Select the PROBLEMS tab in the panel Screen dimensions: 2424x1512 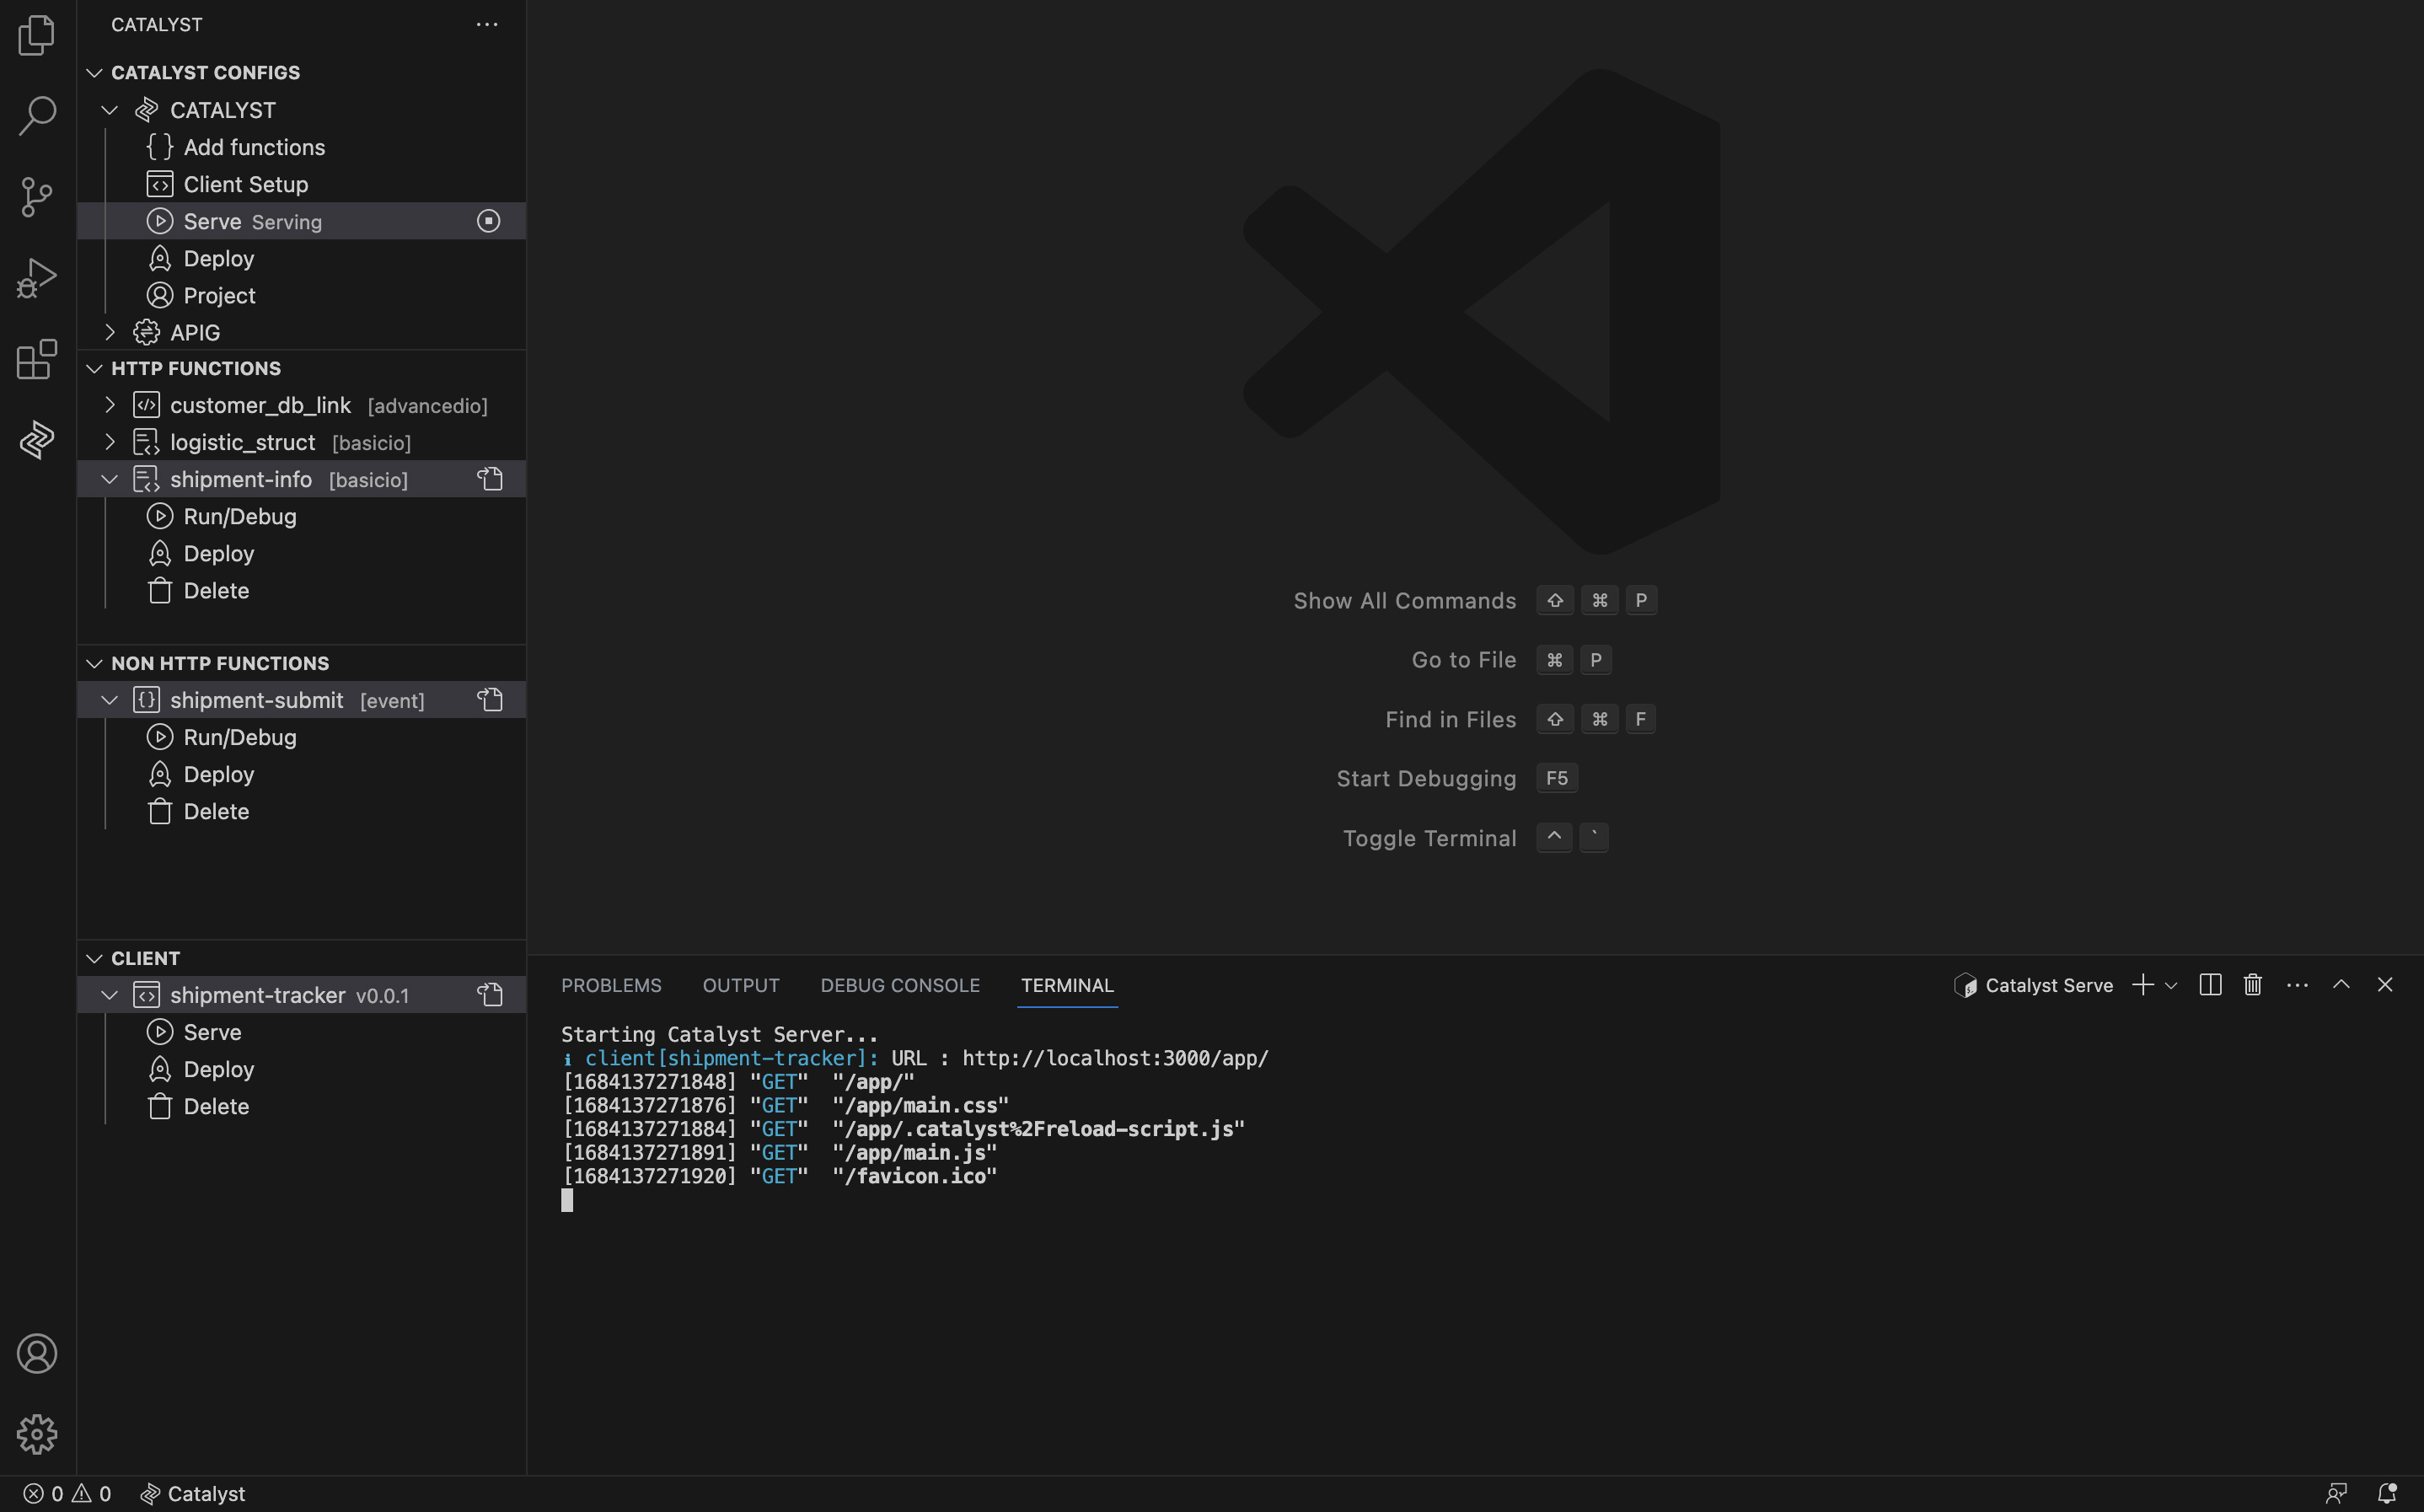609,984
